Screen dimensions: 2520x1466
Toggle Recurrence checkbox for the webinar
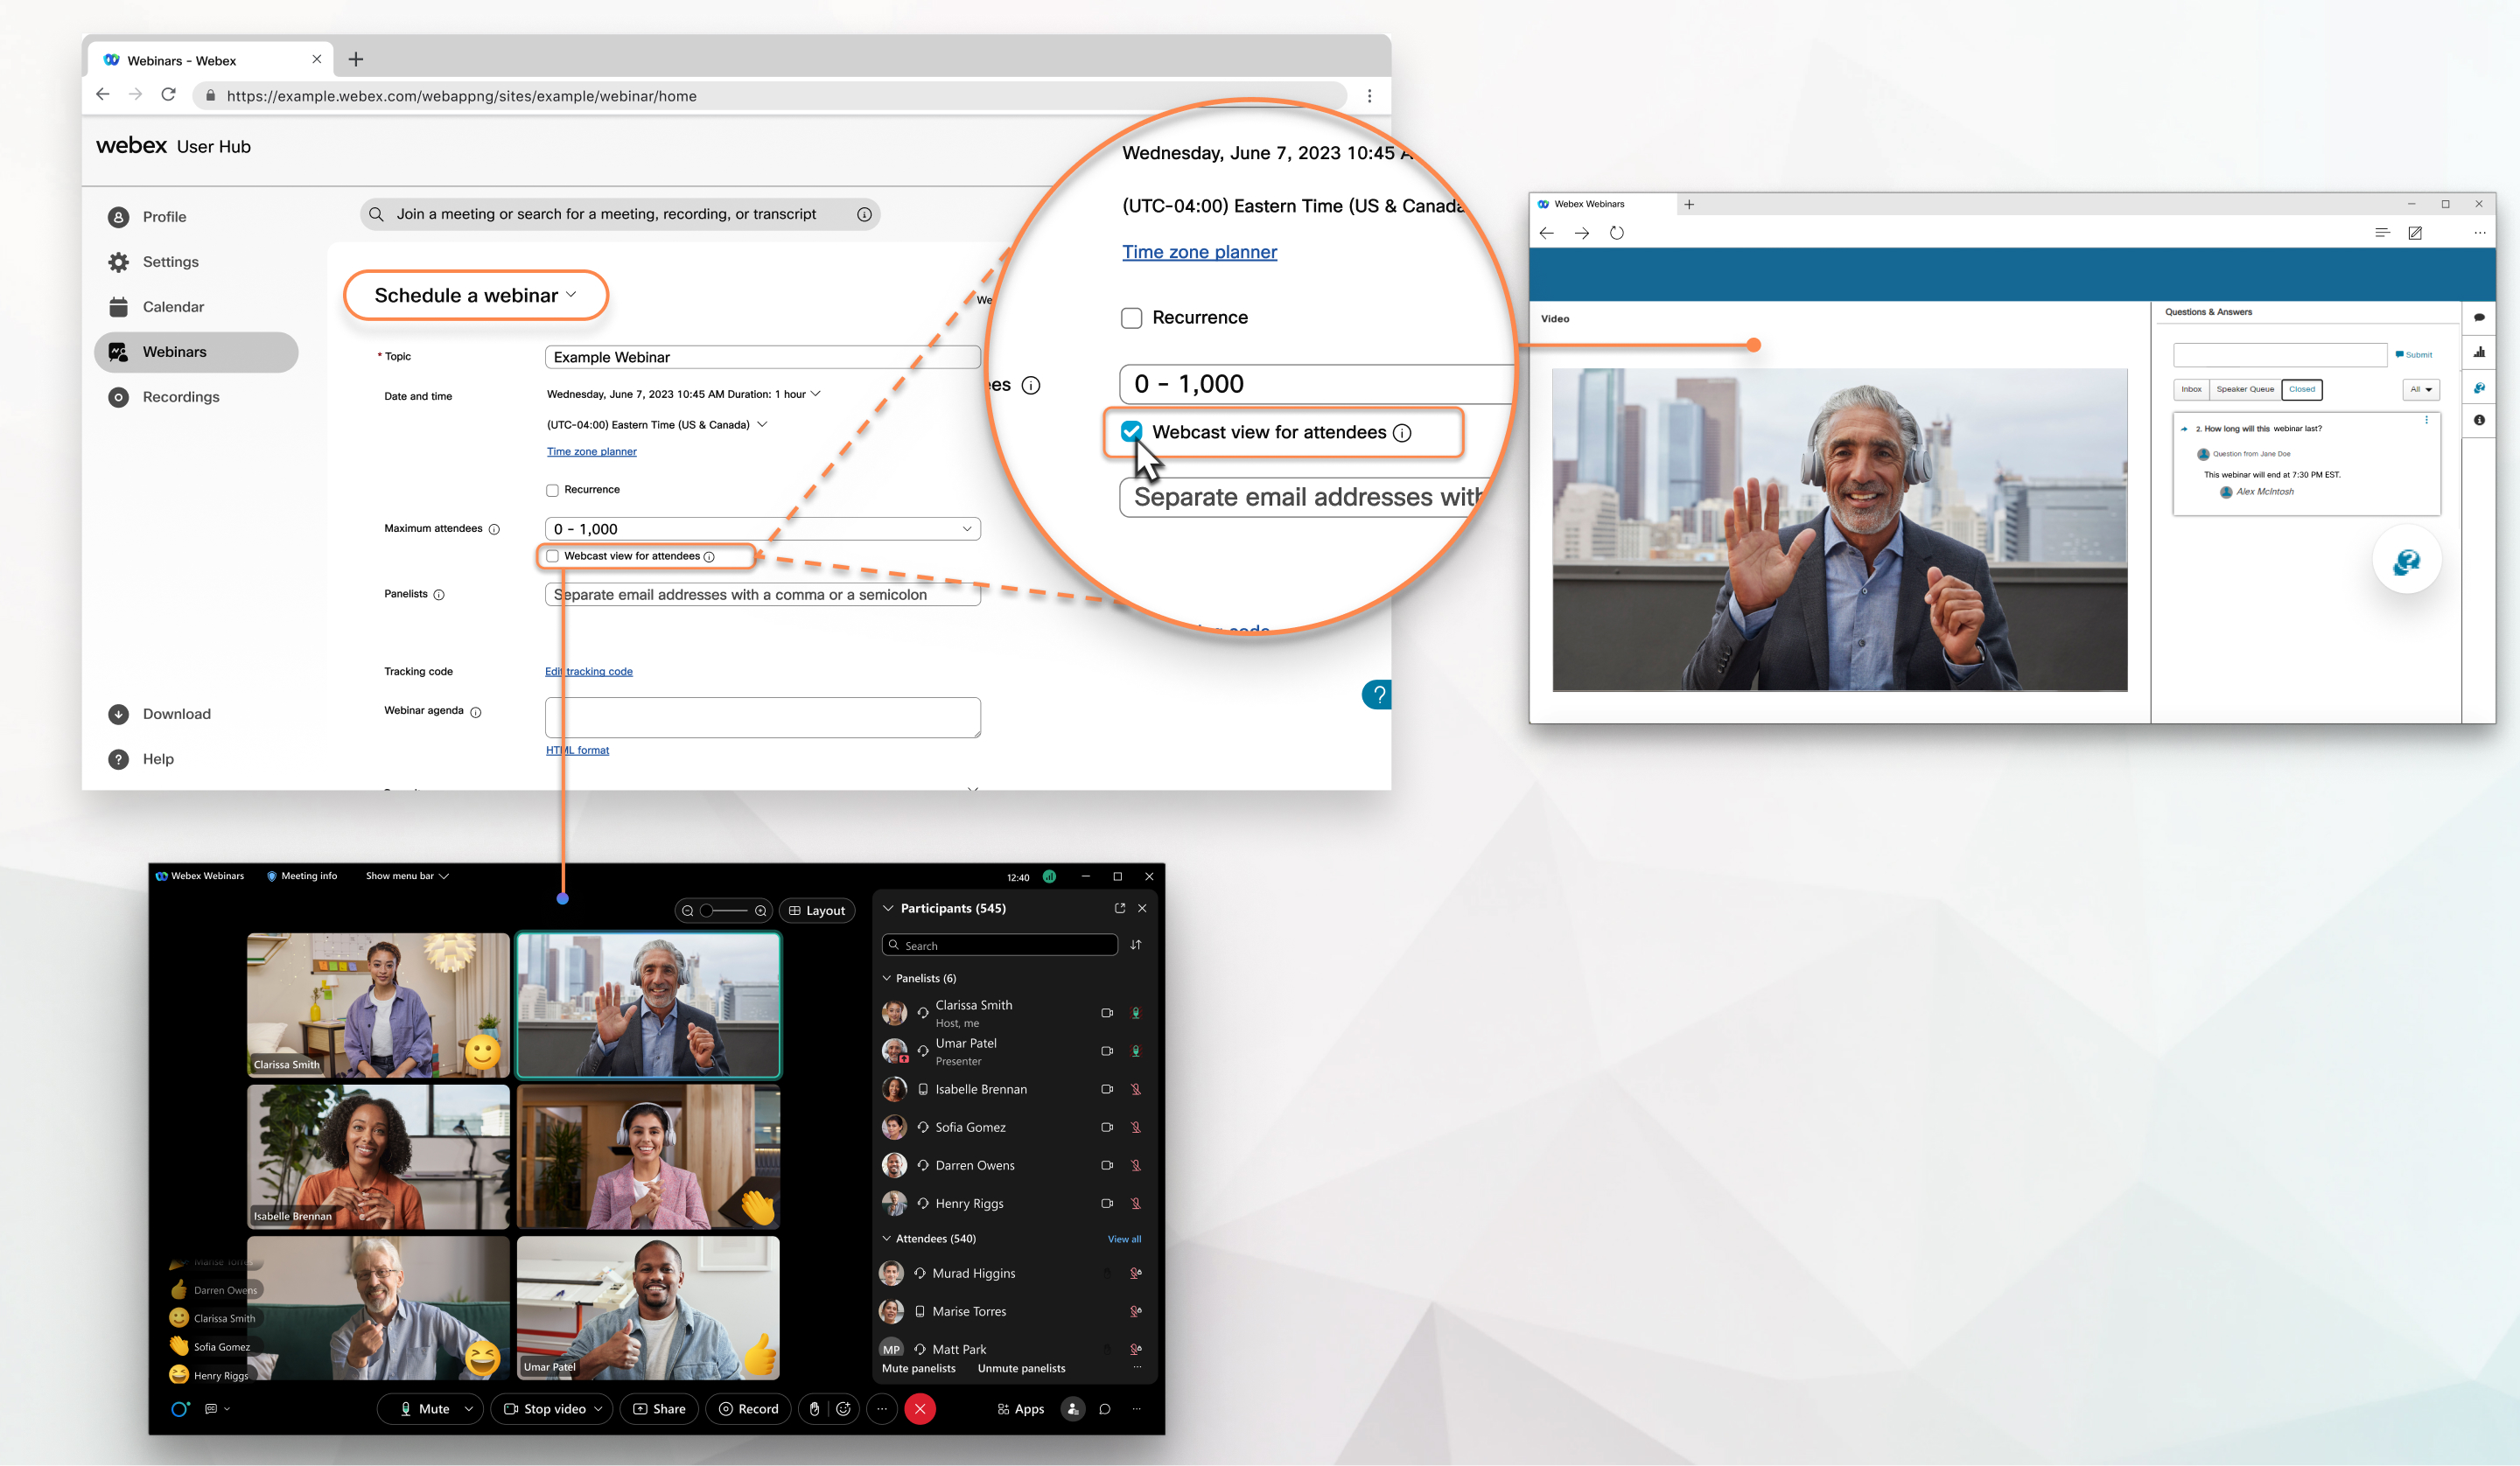(553, 489)
